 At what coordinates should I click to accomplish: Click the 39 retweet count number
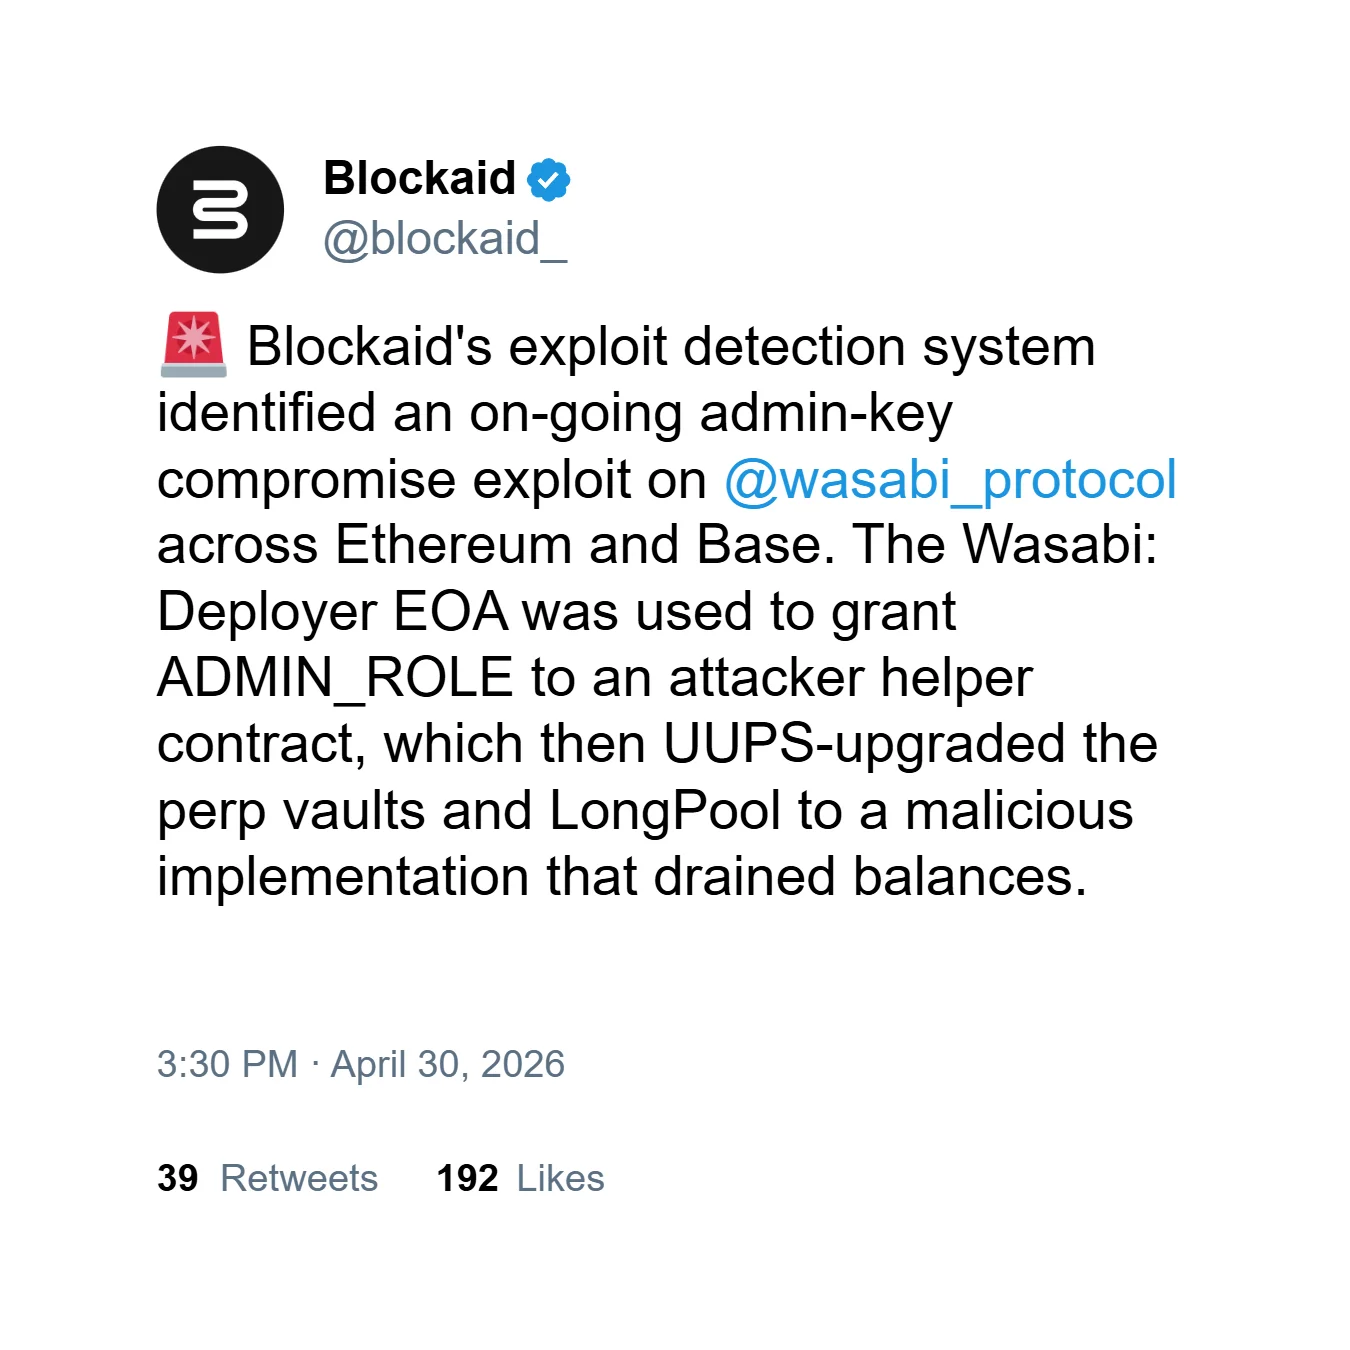pyautogui.click(x=177, y=1178)
